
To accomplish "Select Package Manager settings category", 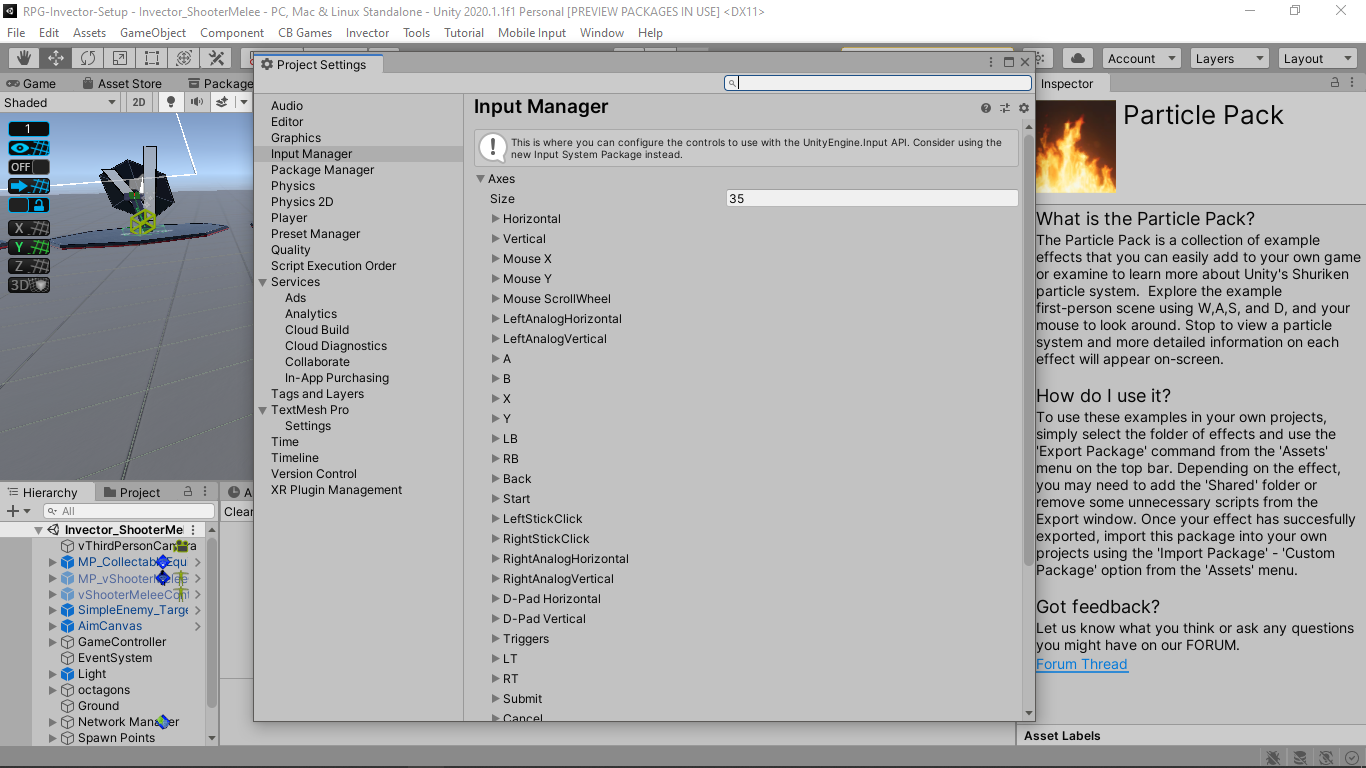I will [322, 170].
